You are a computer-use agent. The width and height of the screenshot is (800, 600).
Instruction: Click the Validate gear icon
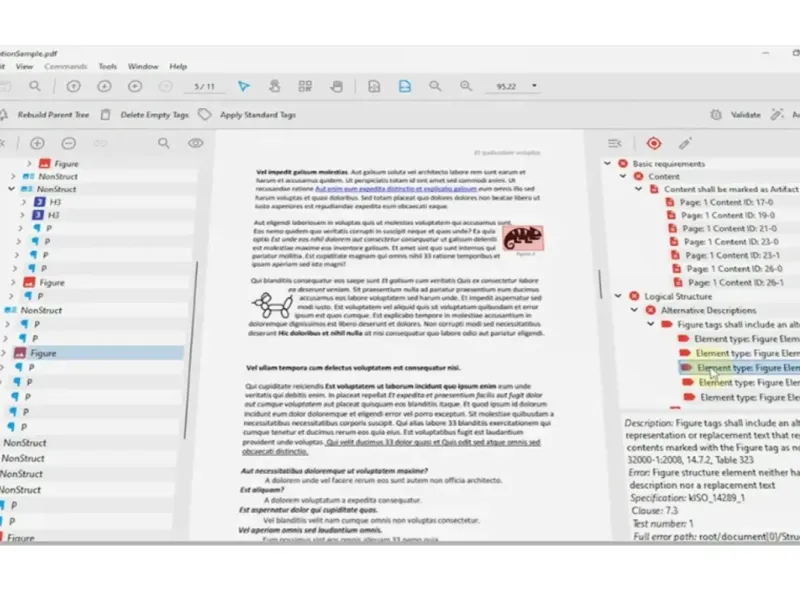pyautogui.click(x=716, y=115)
